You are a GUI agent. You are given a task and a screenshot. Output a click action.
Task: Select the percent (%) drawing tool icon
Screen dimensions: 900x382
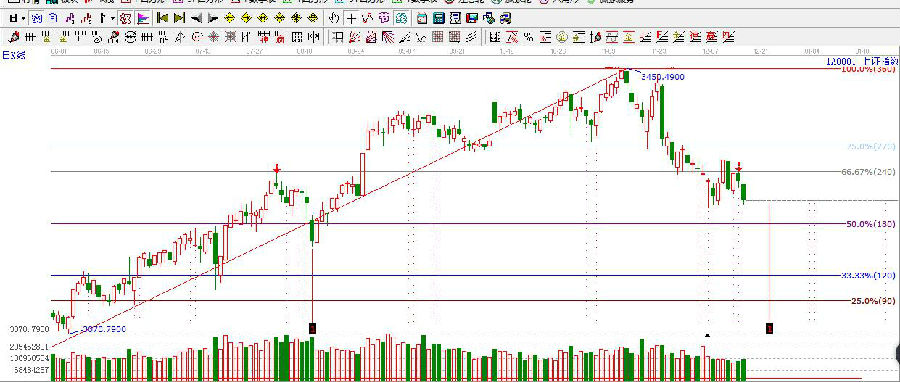[528, 38]
